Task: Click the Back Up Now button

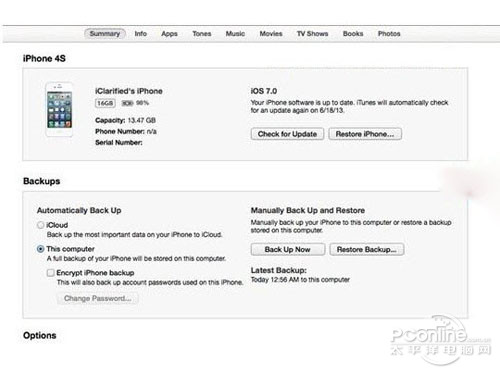Action: [x=288, y=249]
